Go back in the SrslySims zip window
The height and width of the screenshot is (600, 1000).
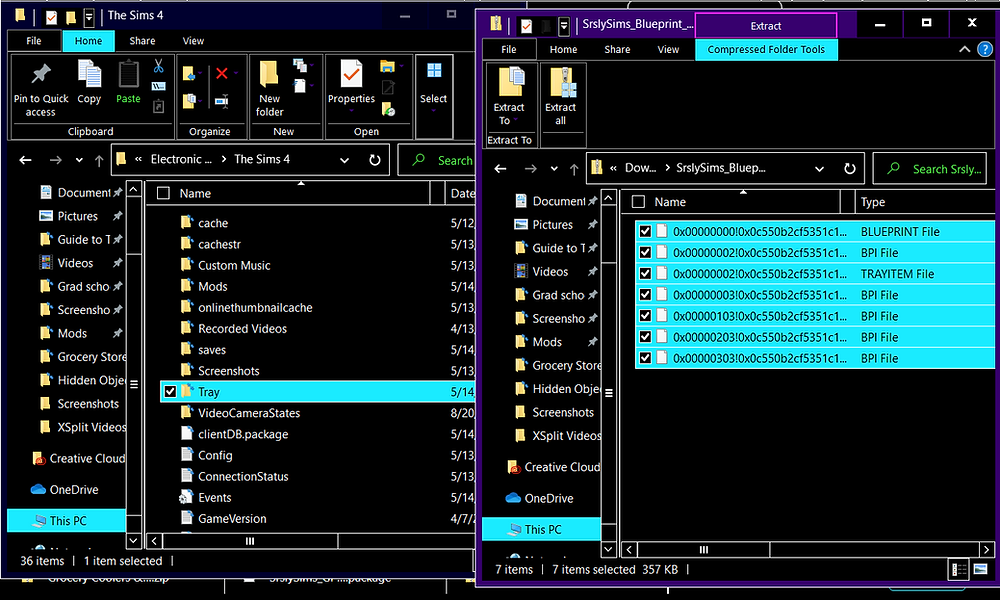click(x=501, y=168)
